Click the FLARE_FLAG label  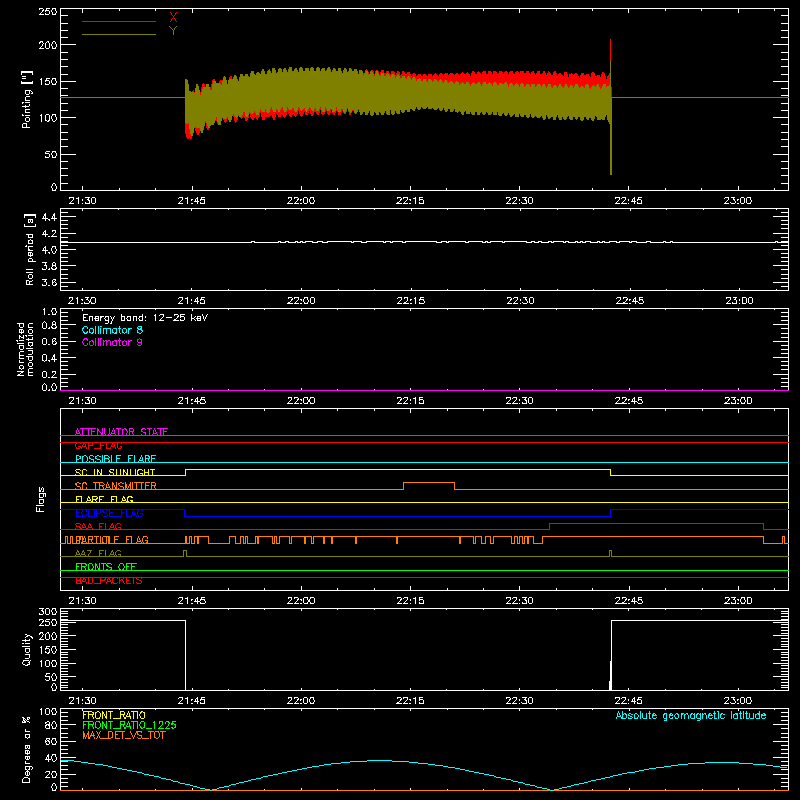pos(104,499)
